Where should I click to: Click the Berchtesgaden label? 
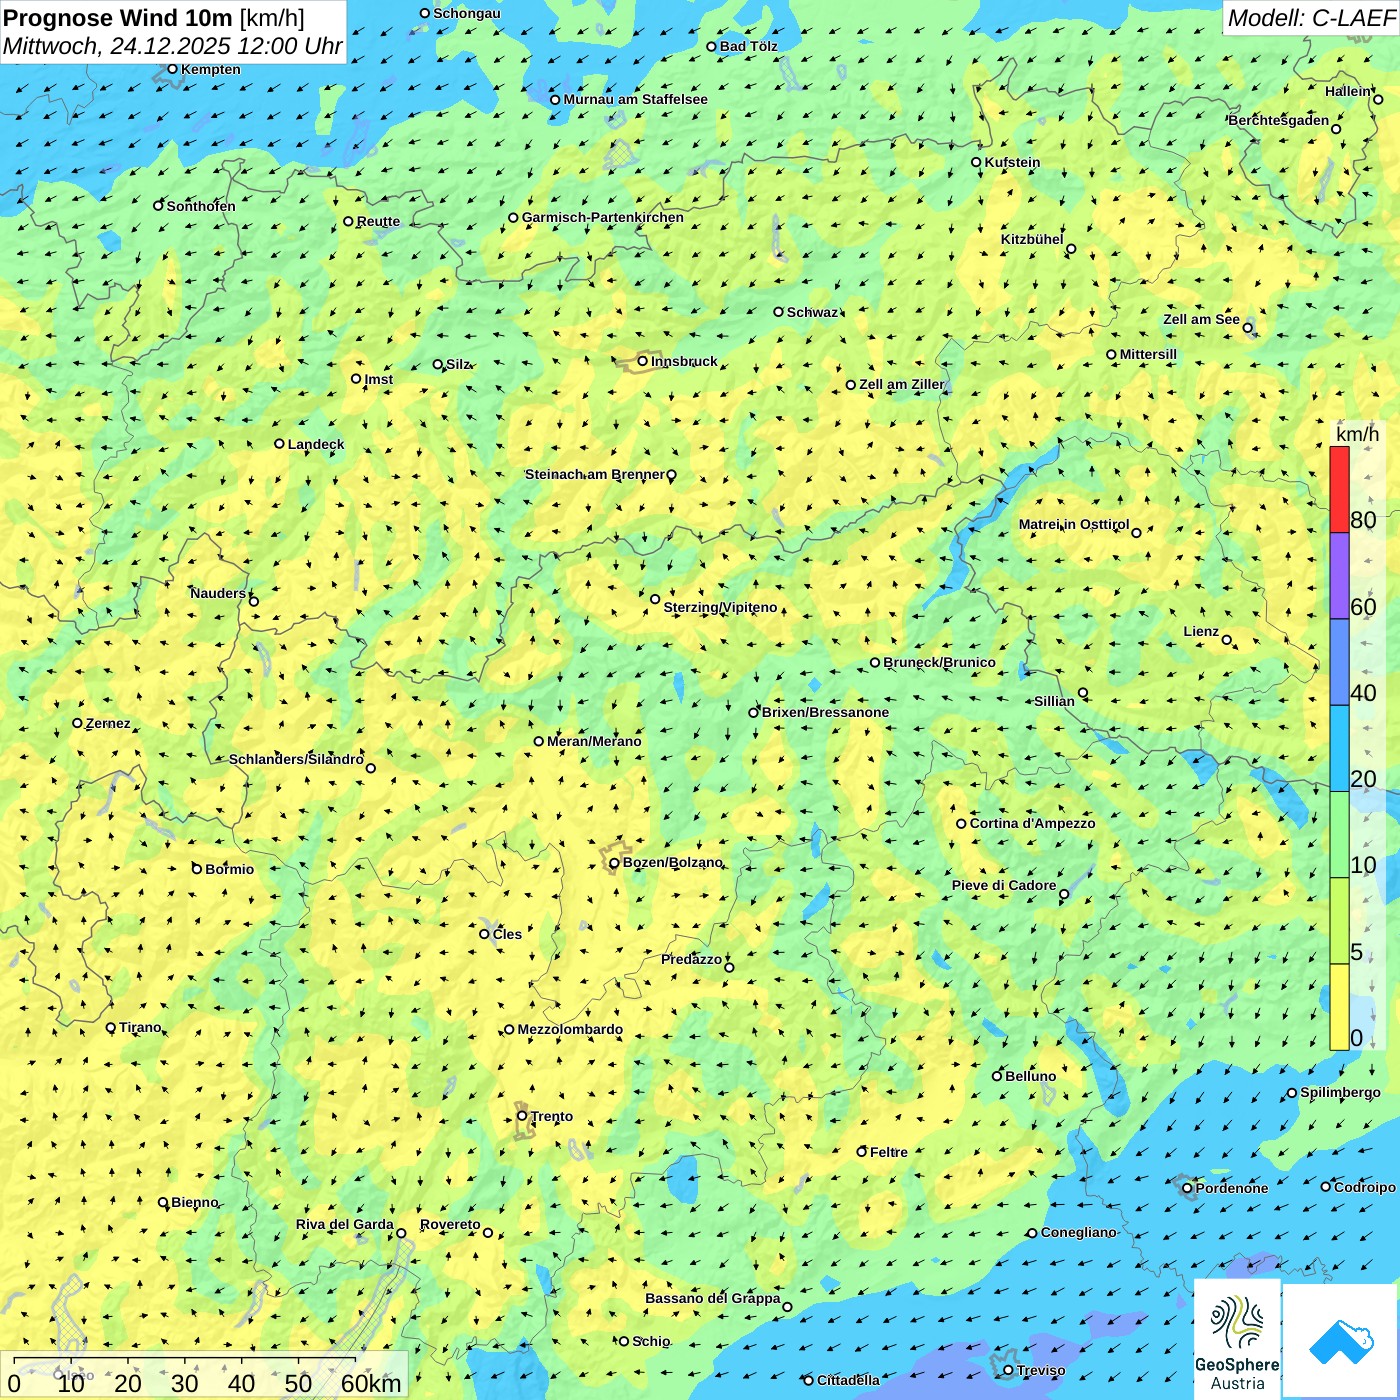tap(1279, 120)
